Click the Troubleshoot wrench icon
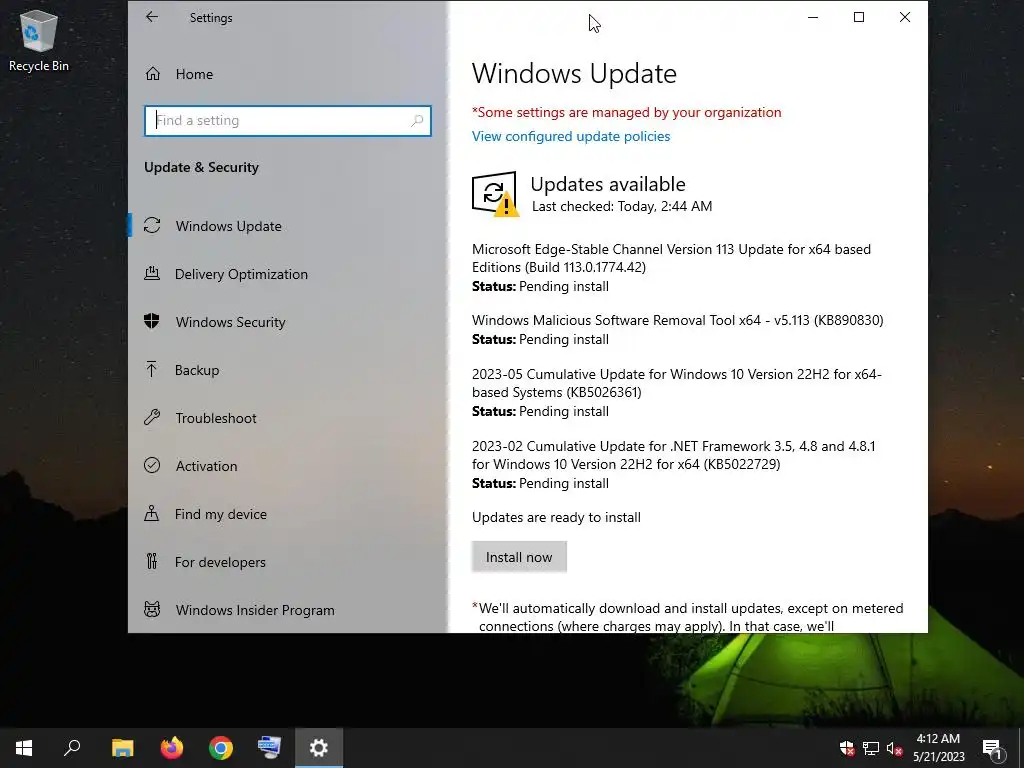This screenshot has height=768, width=1024. tap(152, 417)
